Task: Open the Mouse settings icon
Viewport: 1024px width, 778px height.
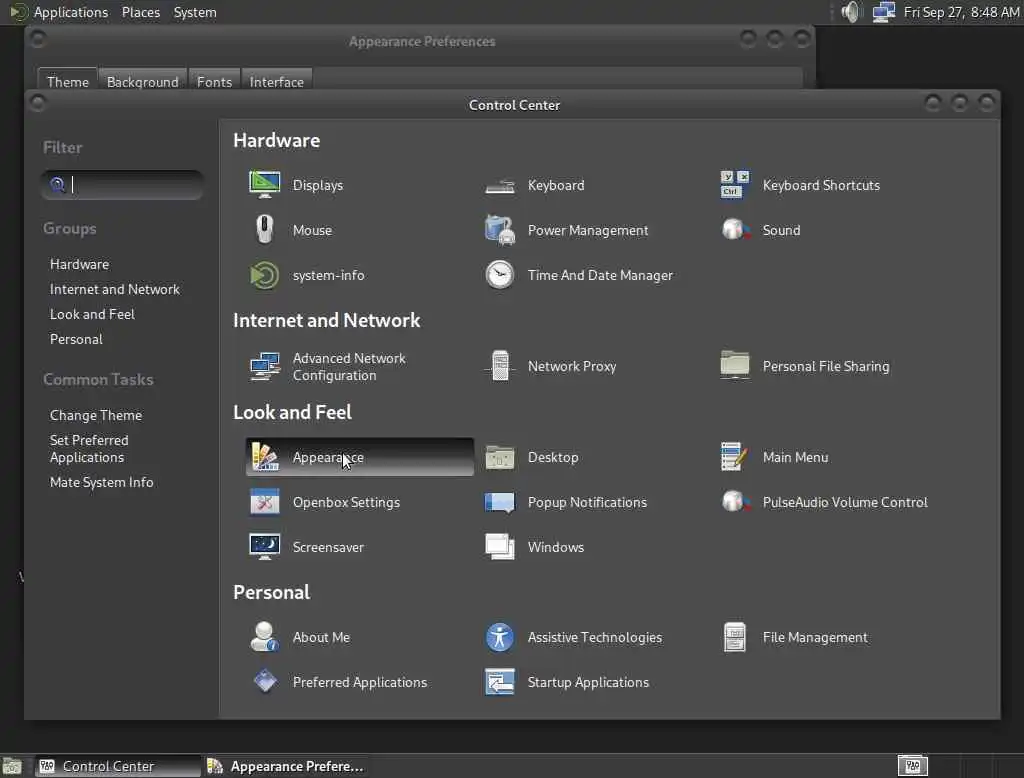Action: pos(264,230)
